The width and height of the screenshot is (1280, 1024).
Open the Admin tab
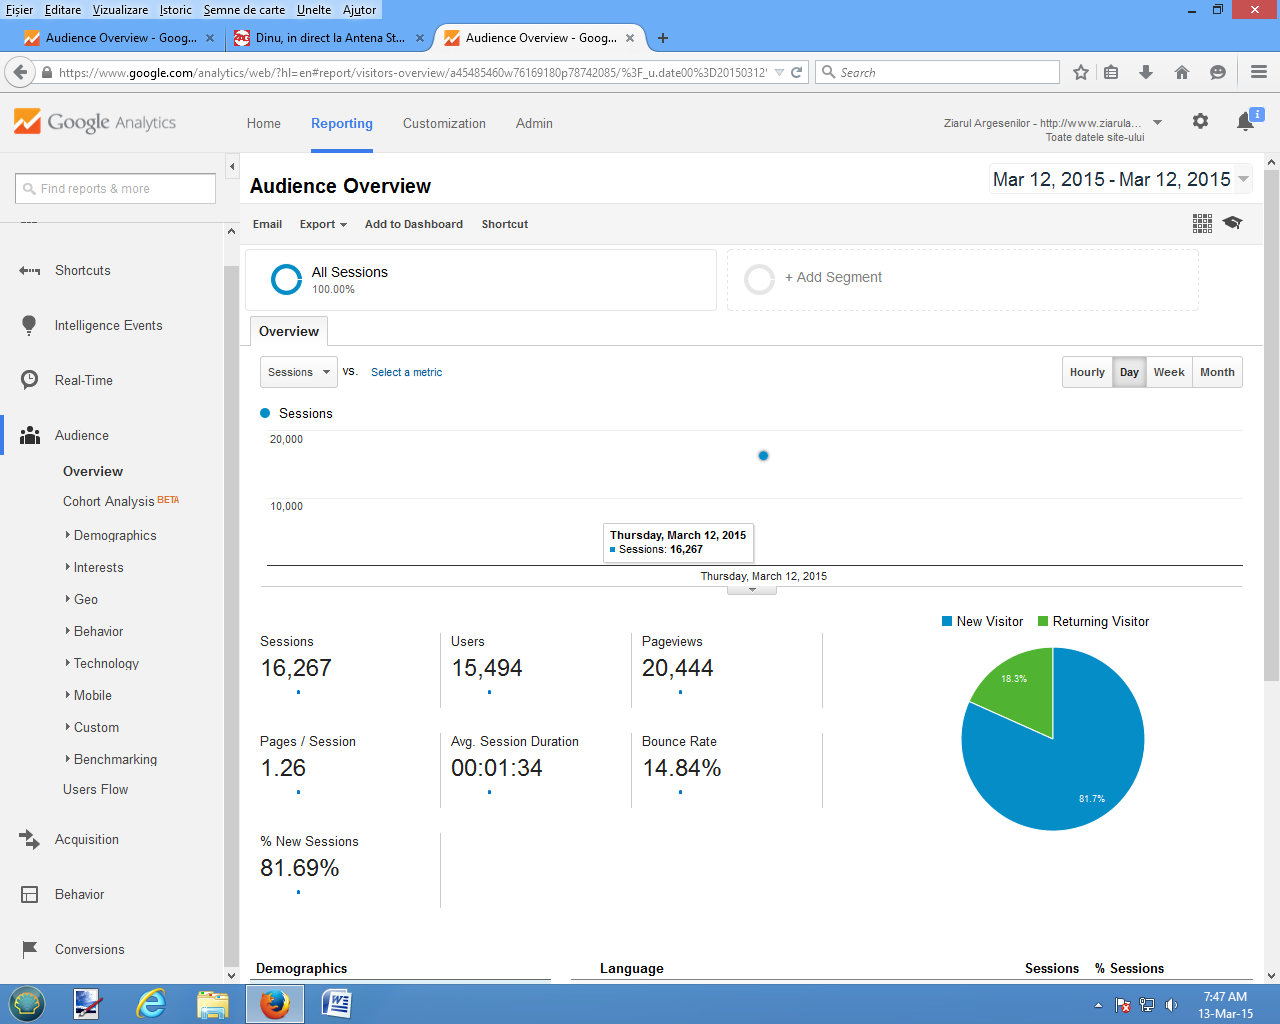click(x=534, y=123)
